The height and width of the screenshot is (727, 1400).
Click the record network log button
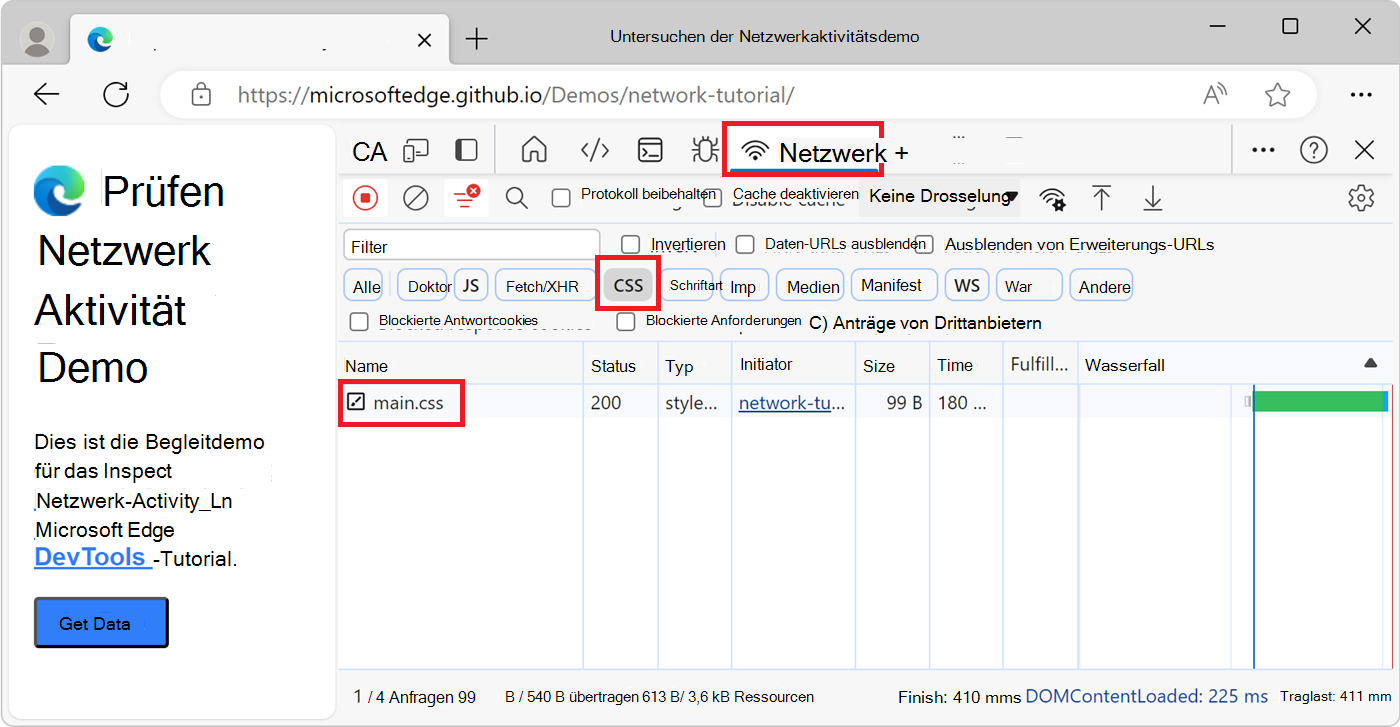[x=365, y=198]
